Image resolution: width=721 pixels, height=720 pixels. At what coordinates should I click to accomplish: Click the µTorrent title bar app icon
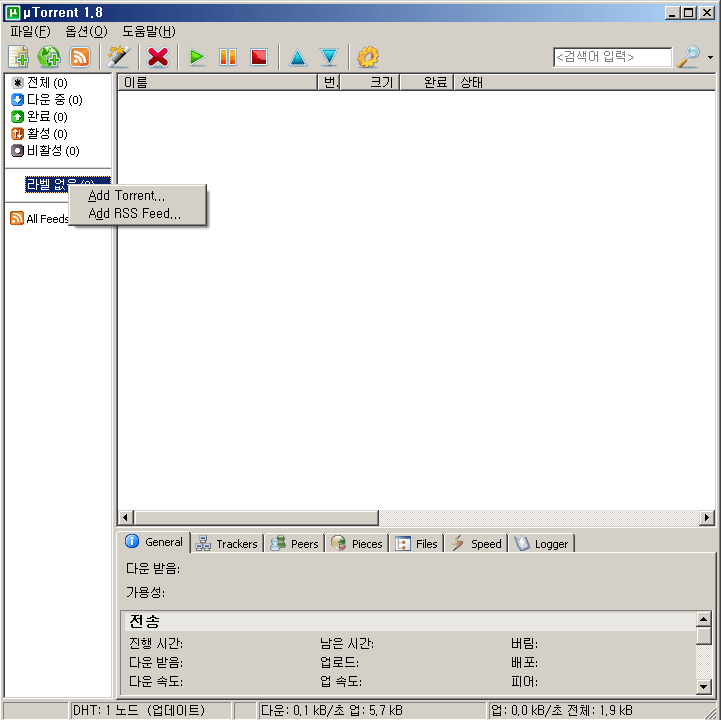13,13
